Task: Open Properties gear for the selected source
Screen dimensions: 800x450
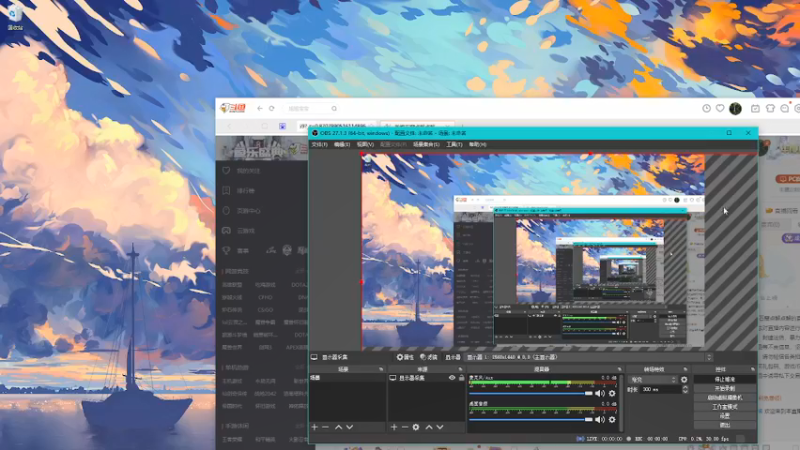Action: coord(405,357)
